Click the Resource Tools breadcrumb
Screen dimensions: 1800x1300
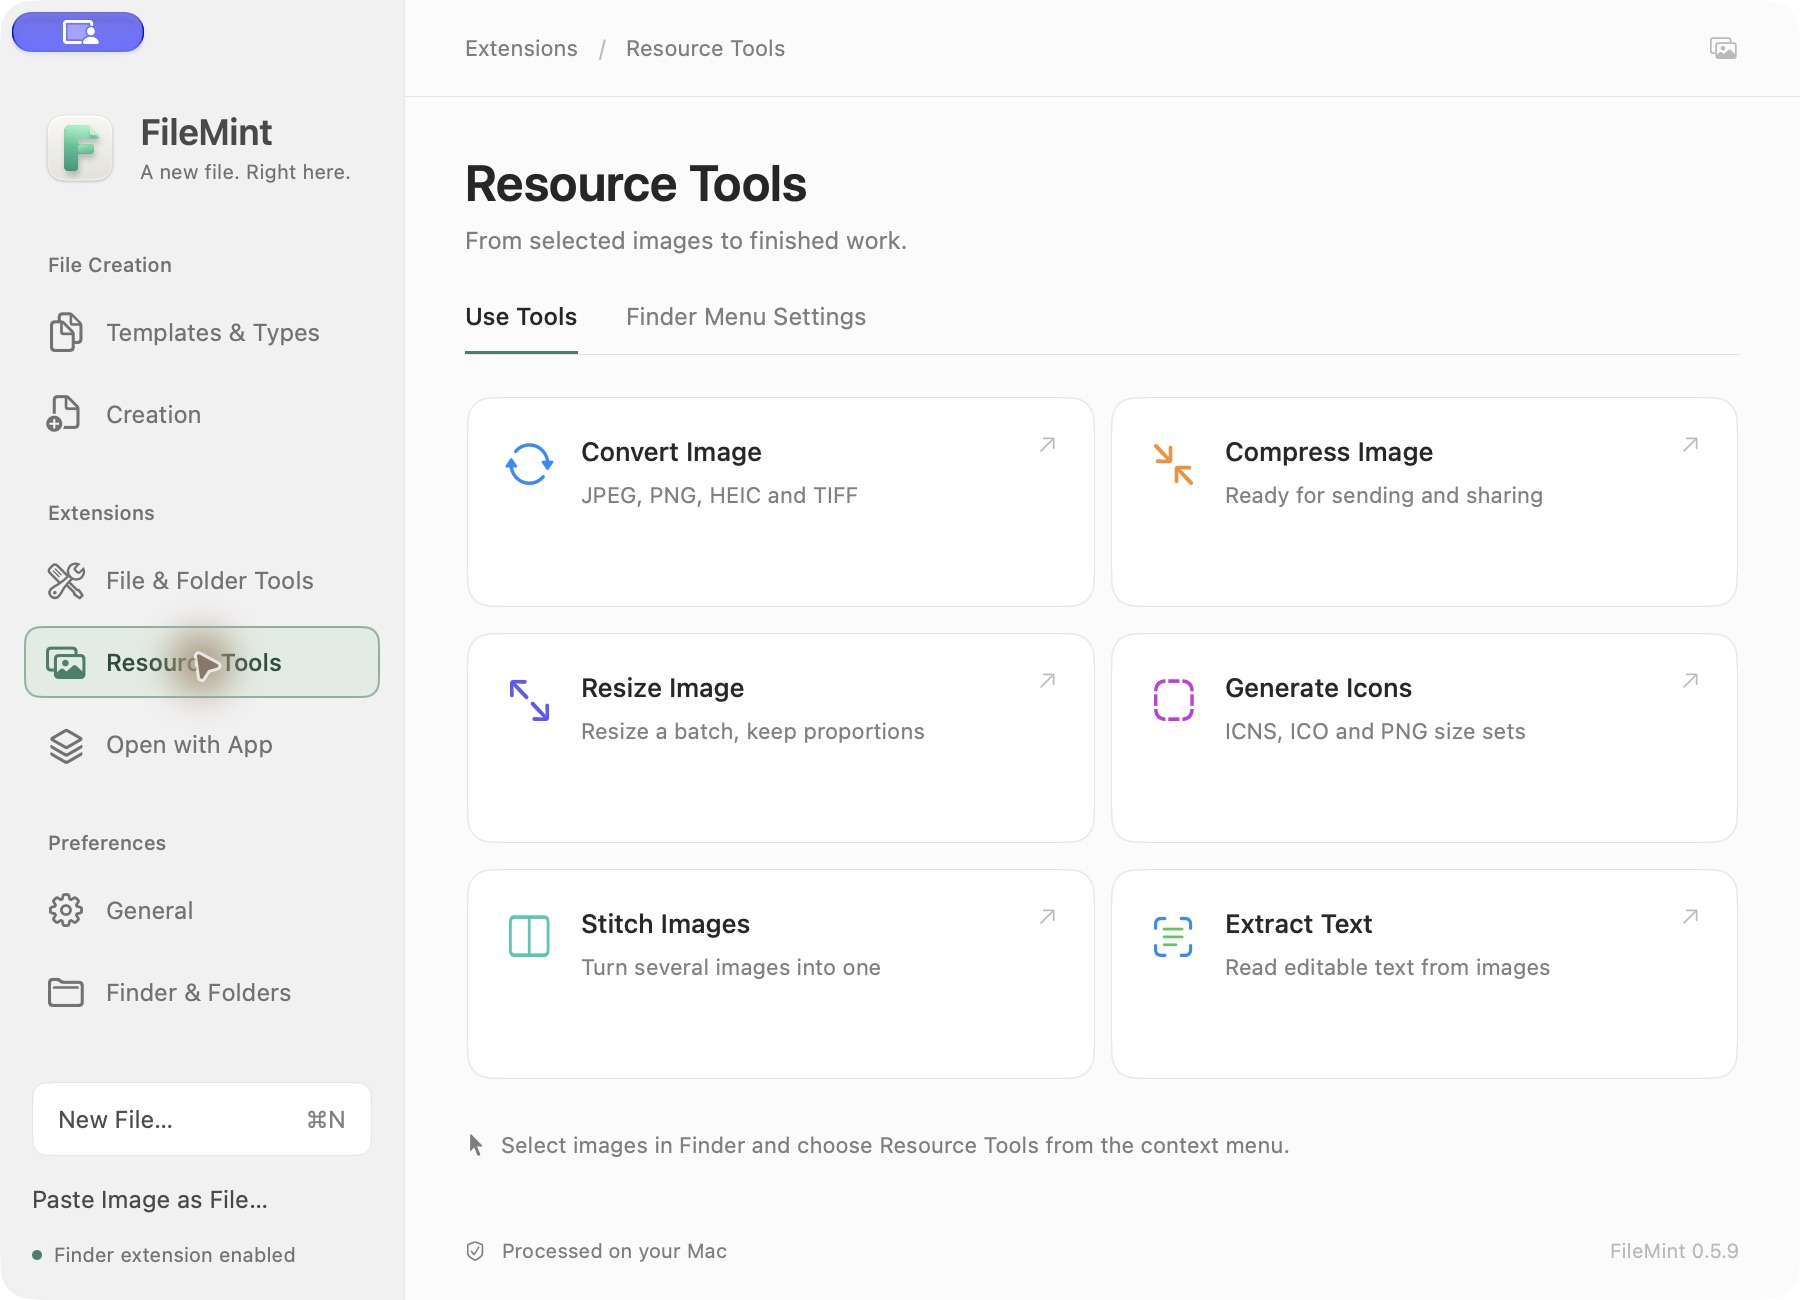tap(705, 48)
